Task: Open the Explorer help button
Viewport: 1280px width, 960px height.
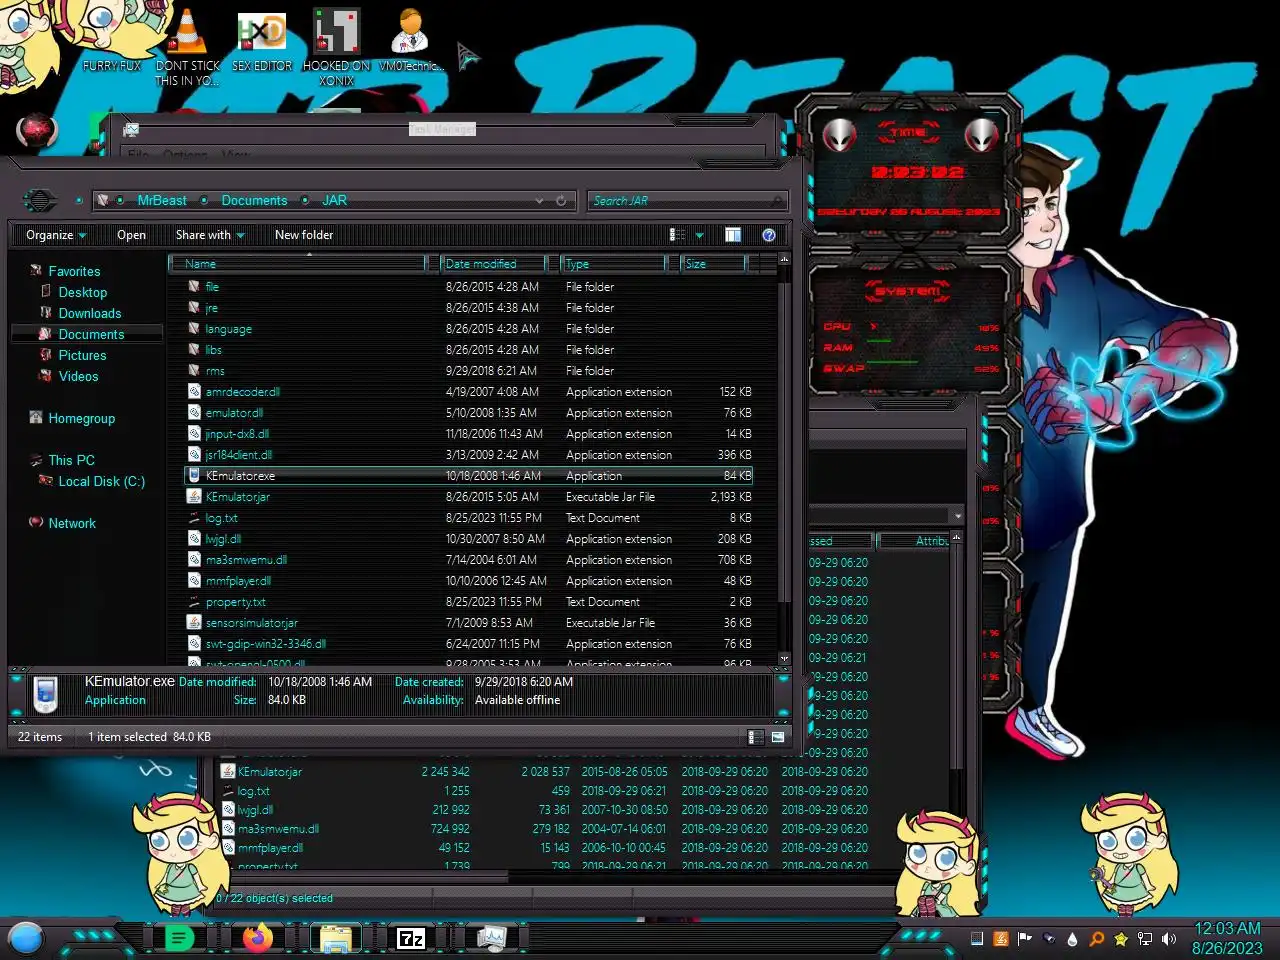Action: (x=769, y=235)
